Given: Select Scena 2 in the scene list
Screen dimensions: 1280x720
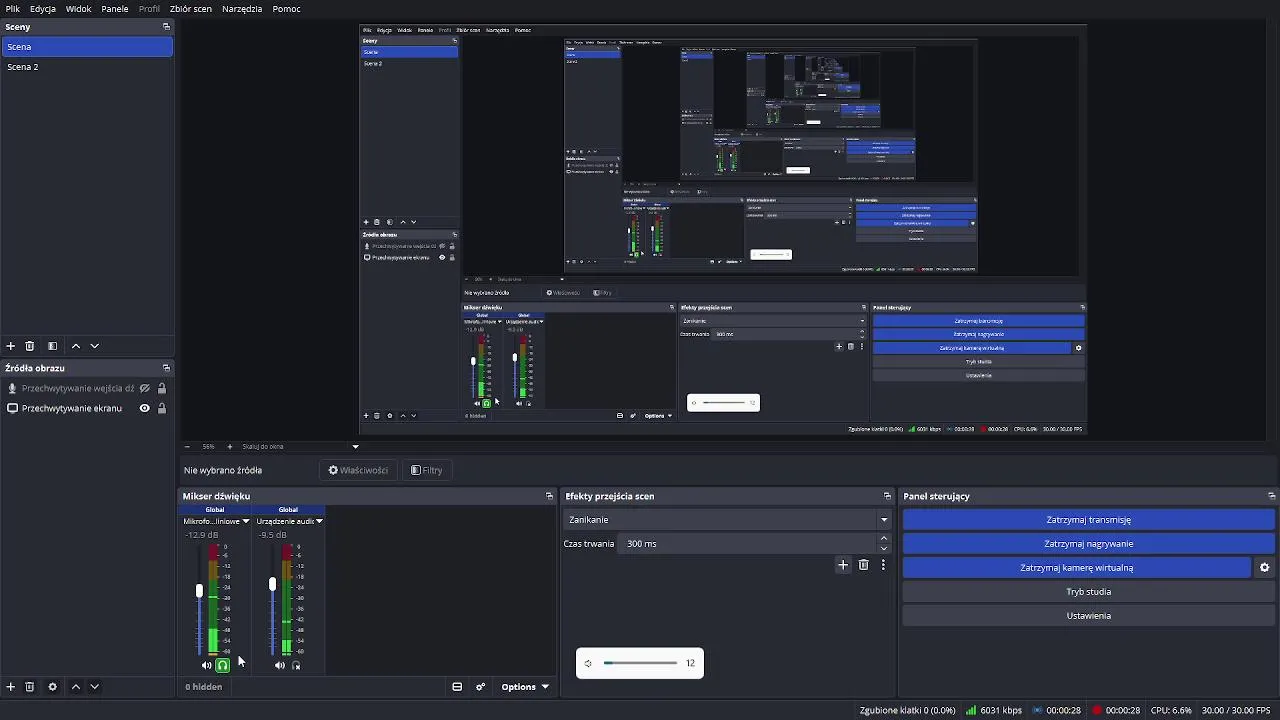Looking at the screenshot, I should click(x=87, y=67).
